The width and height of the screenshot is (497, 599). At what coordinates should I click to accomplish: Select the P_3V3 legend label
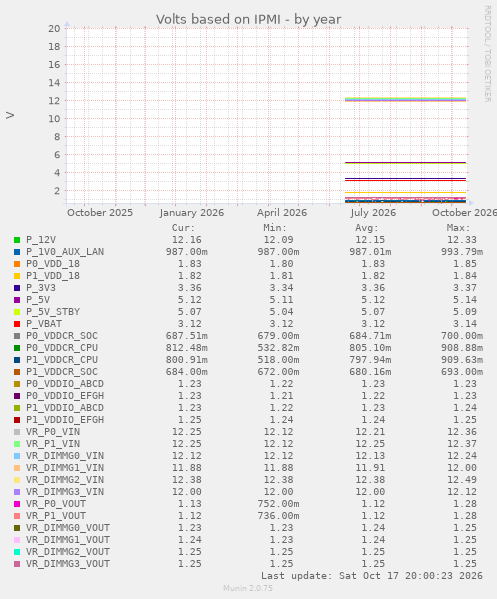(x=41, y=288)
